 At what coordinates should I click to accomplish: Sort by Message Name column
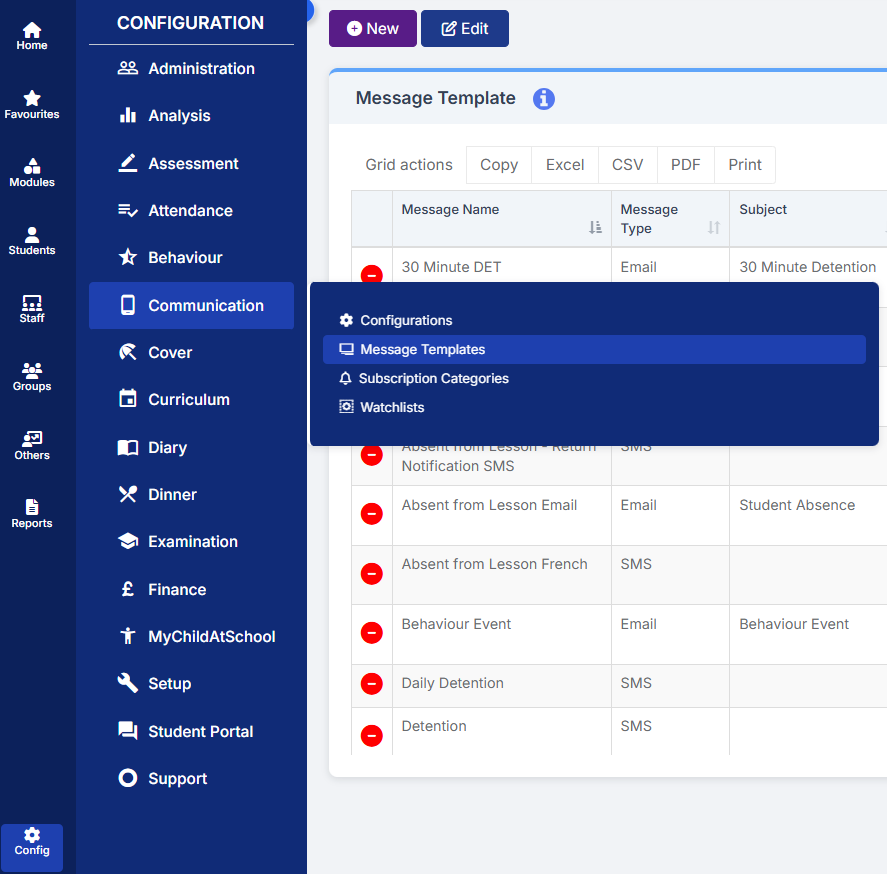(x=595, y=228)
